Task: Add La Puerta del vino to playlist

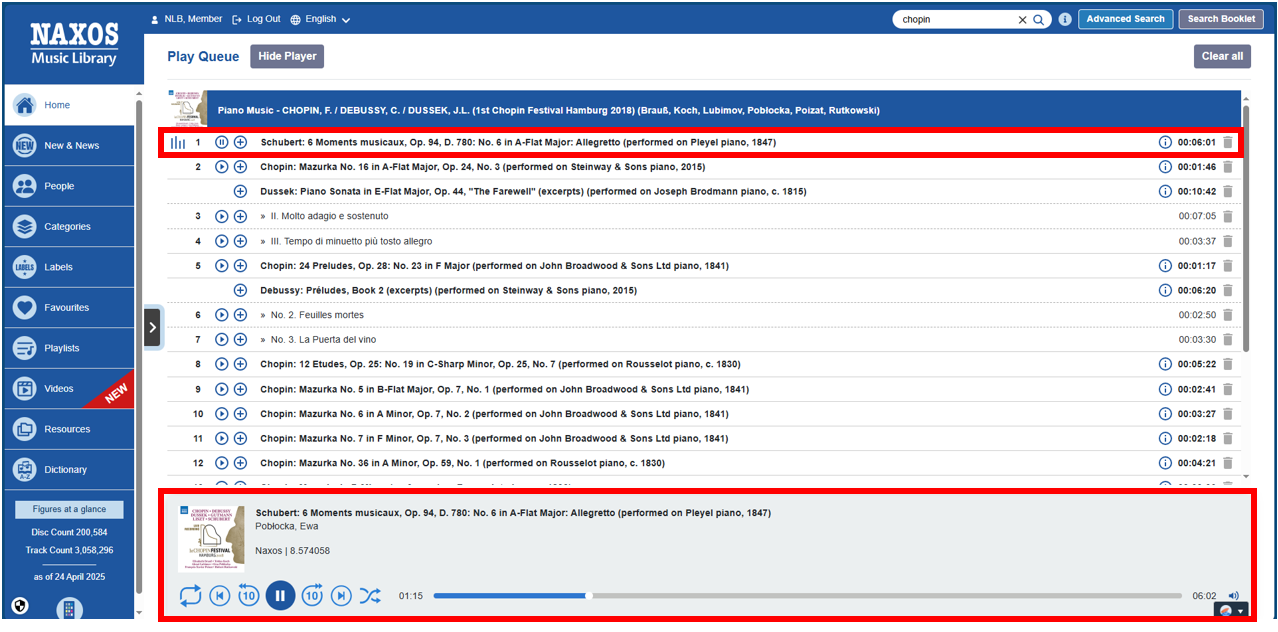Action: tap(240, 340)
